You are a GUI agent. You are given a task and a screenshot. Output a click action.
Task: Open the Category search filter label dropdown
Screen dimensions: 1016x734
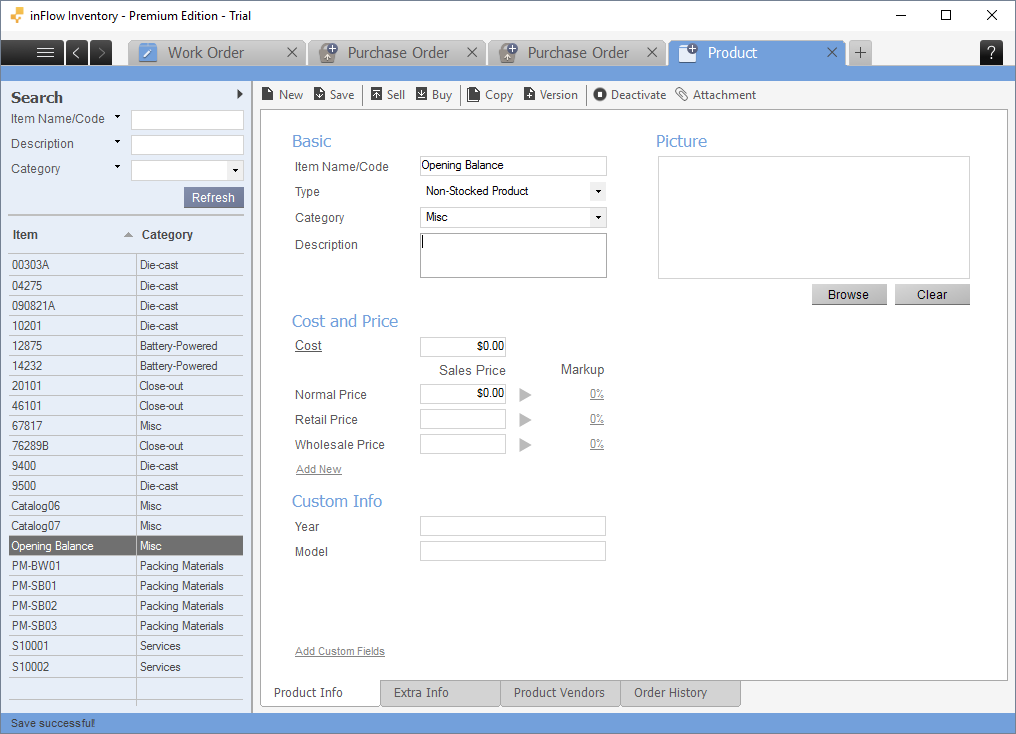pyautogui.click(x=117, y=166)
